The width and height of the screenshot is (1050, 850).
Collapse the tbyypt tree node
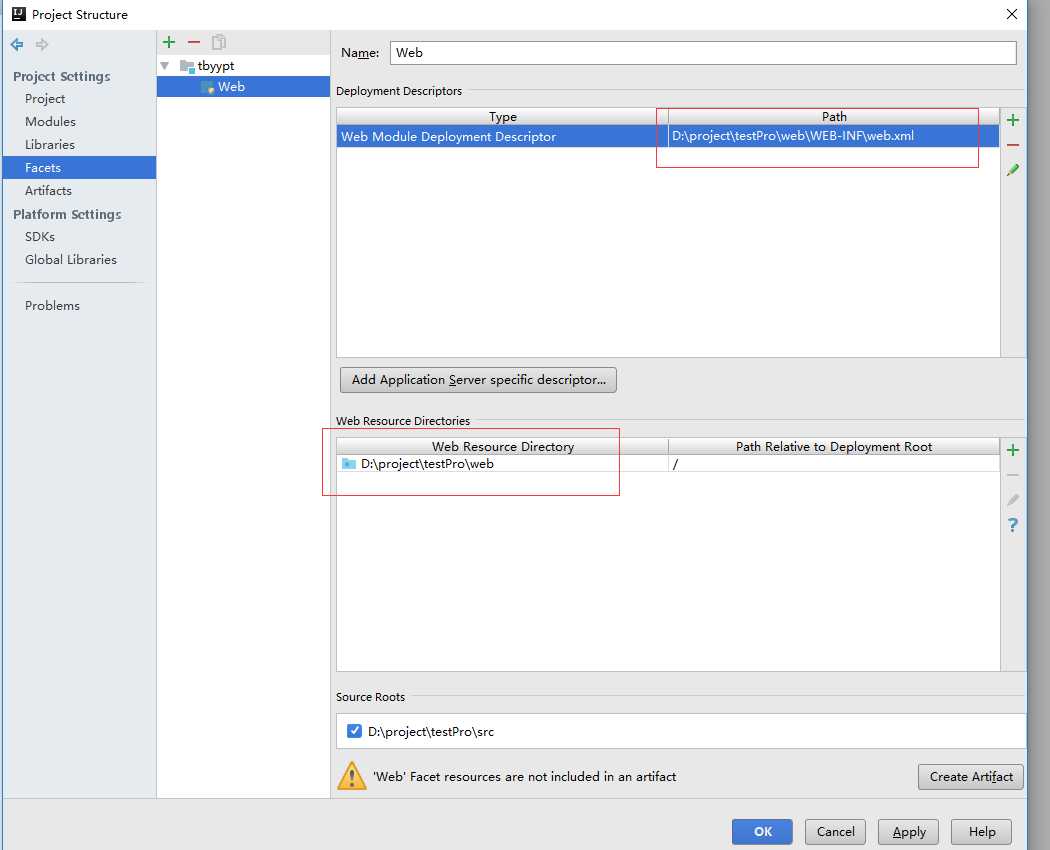165,66
